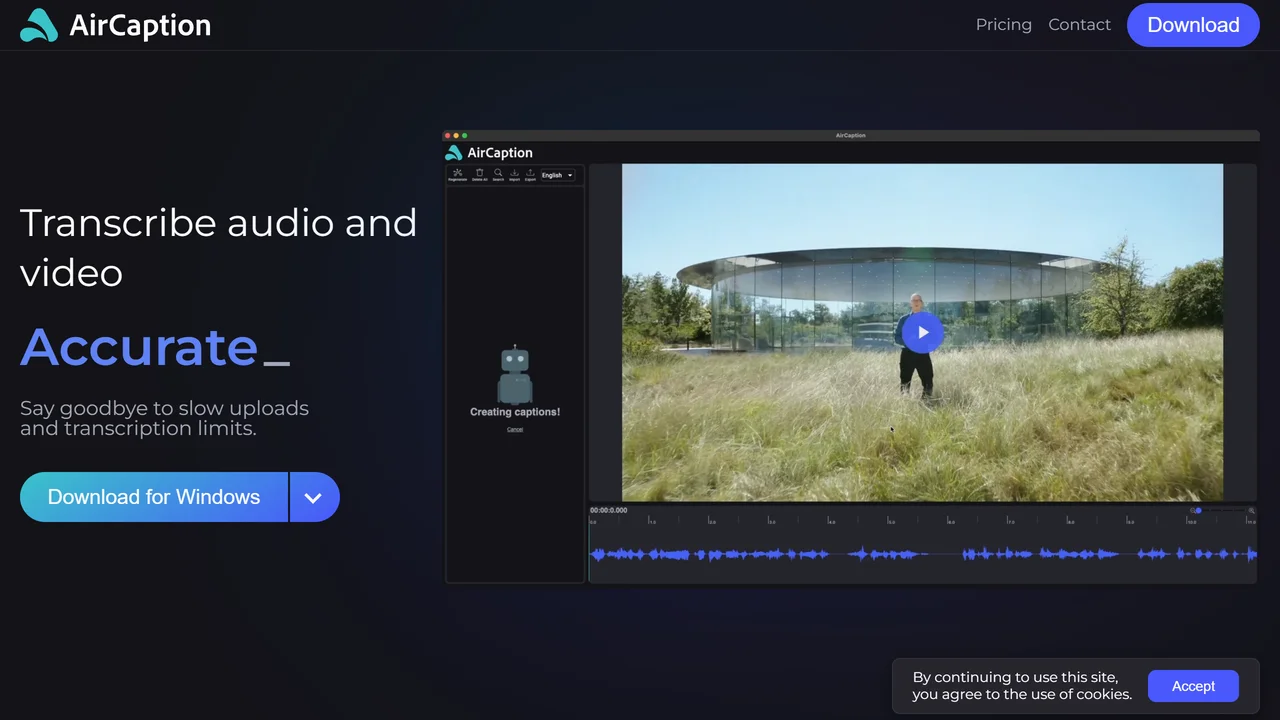Open the Contact page
Image resolution: width=1280 pixels, height=720 pixels.
pos(1079,25)
